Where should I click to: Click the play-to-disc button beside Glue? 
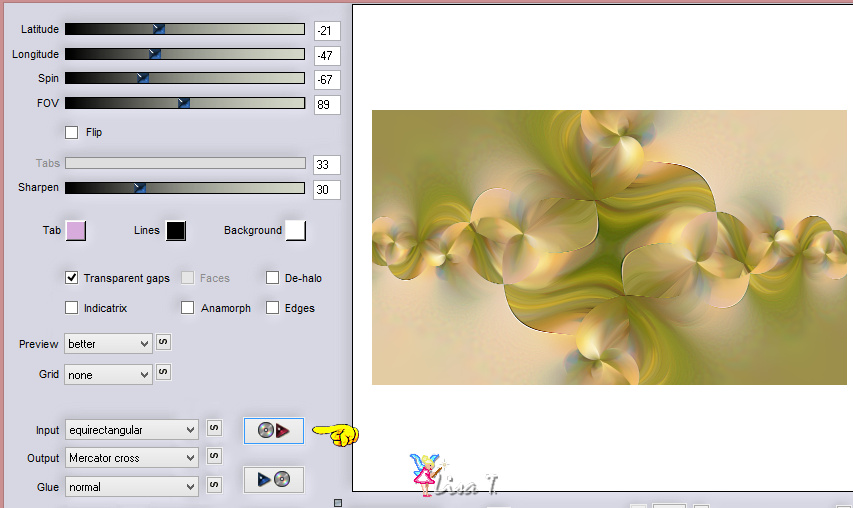pyautogui.click(x=274, y=480)
